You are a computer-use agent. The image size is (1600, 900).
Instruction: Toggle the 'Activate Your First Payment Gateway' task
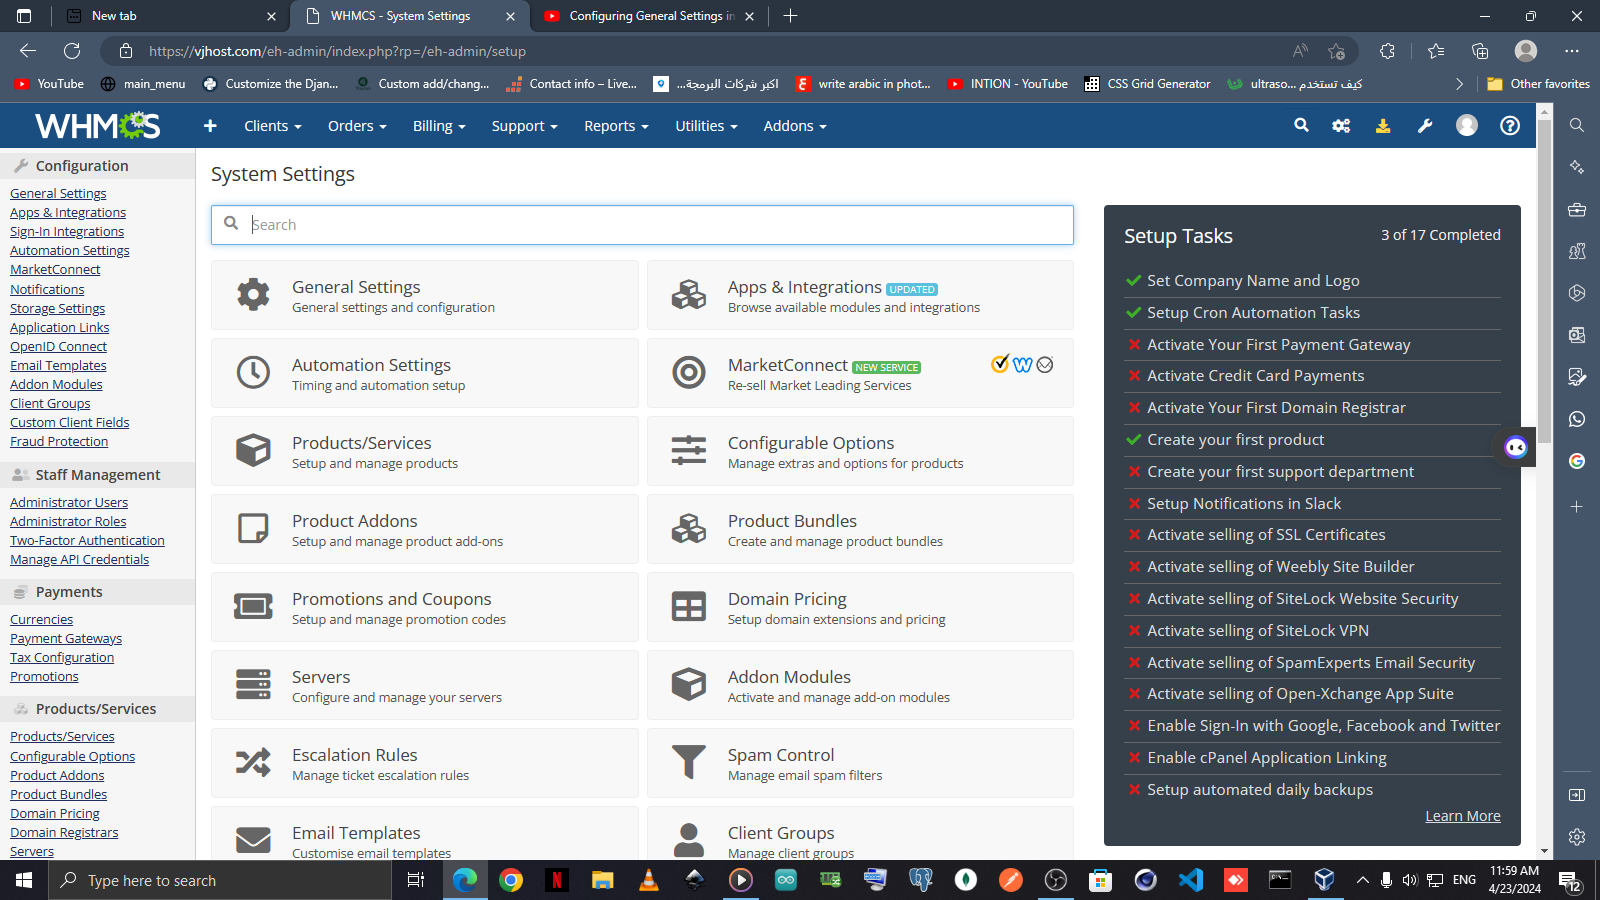coord(1278,345)
